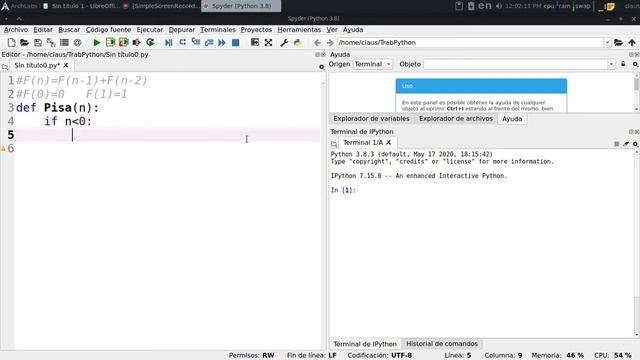Open file using the folder toolbar icon
The image size is (640, 360).
[x=24, y=42]
